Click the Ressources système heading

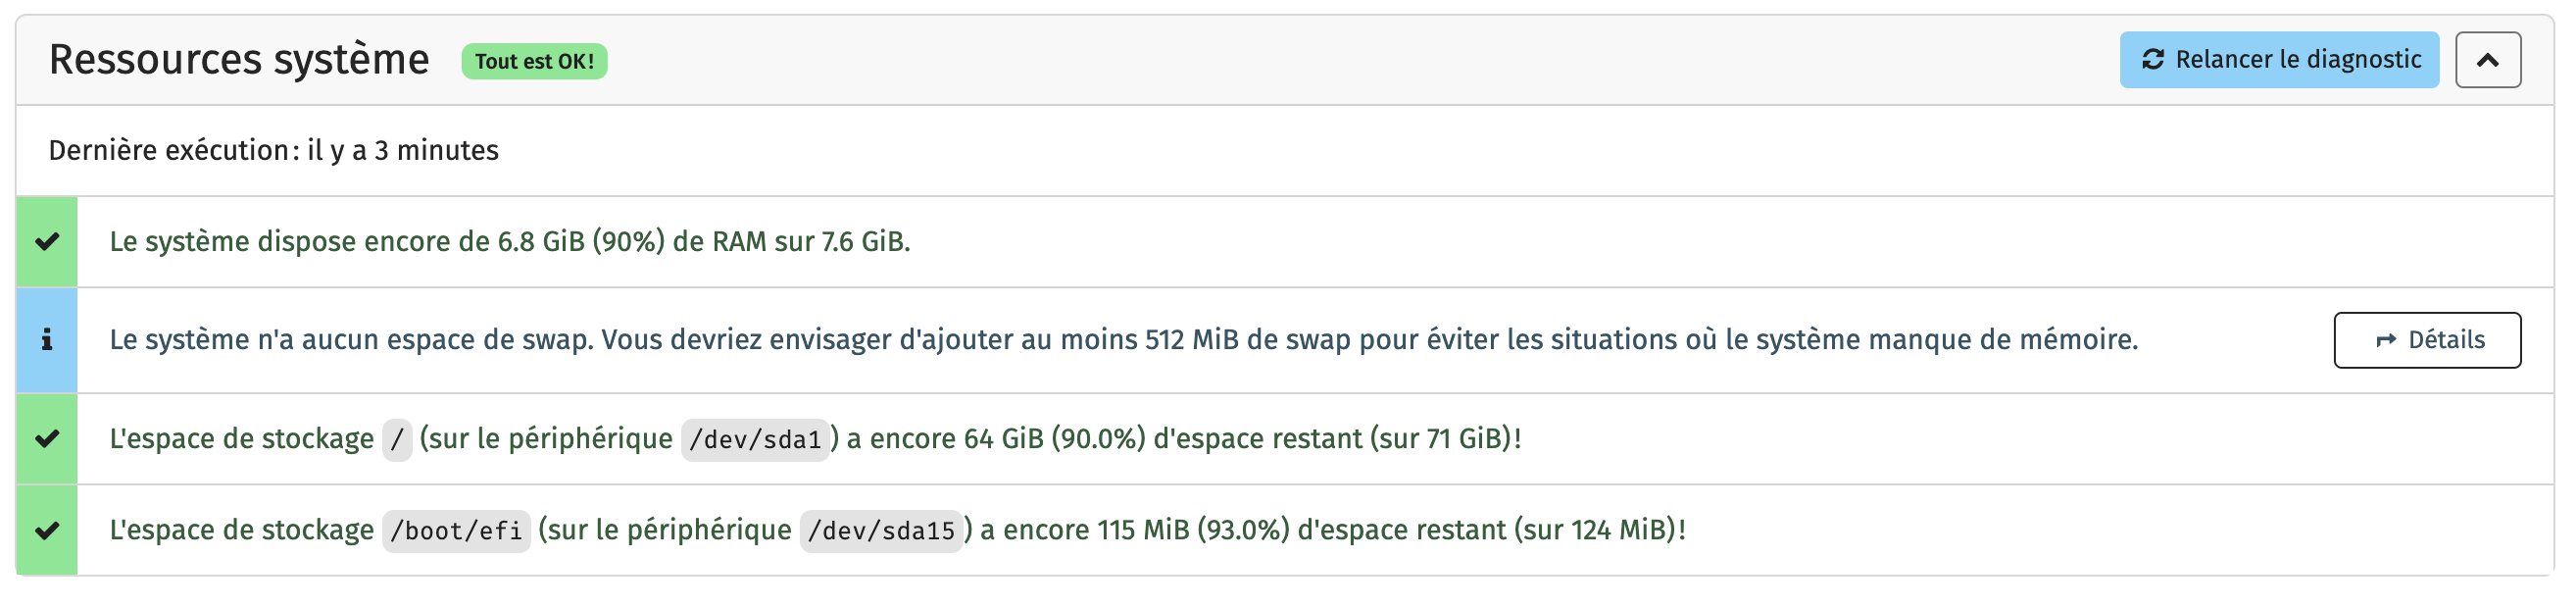pyautogui.click(x=239, y=60)
